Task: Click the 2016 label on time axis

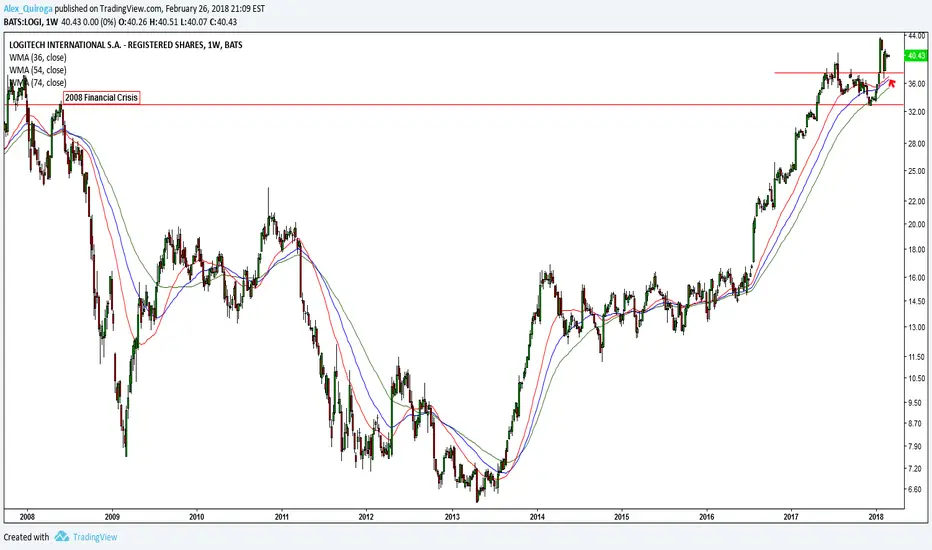Action: tap(707, 517)
